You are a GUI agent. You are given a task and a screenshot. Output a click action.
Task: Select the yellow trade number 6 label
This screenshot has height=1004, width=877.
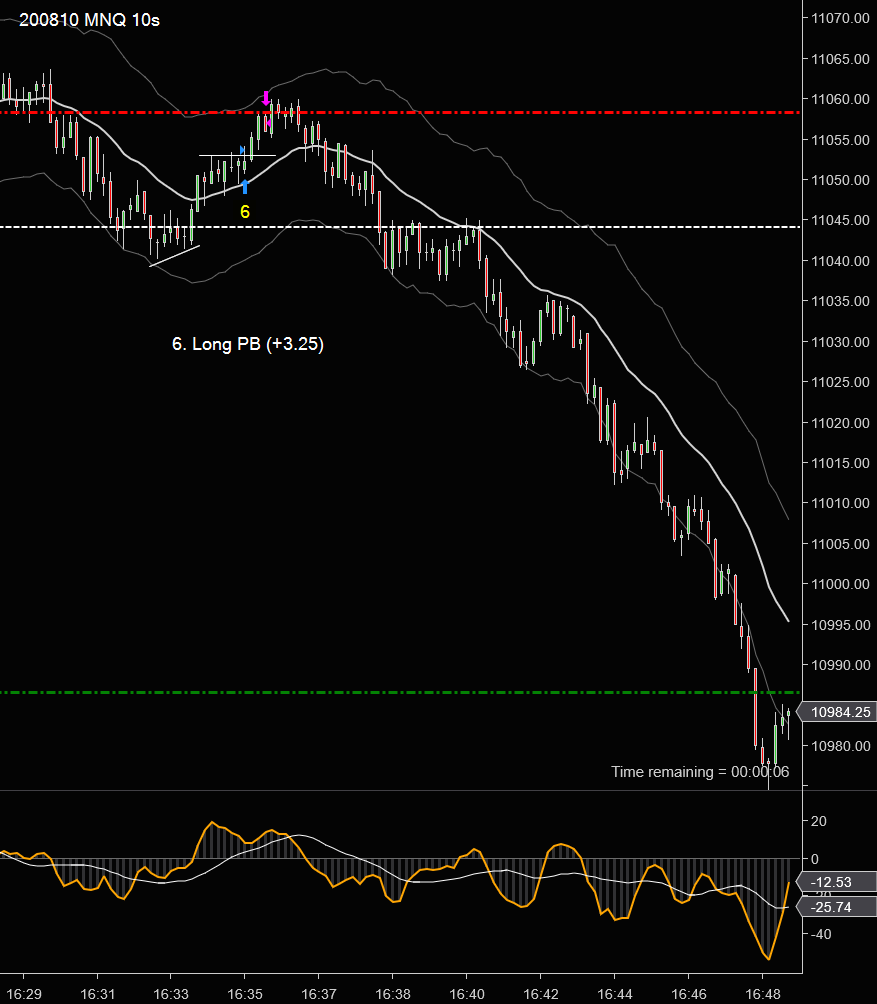pos(245,212)
